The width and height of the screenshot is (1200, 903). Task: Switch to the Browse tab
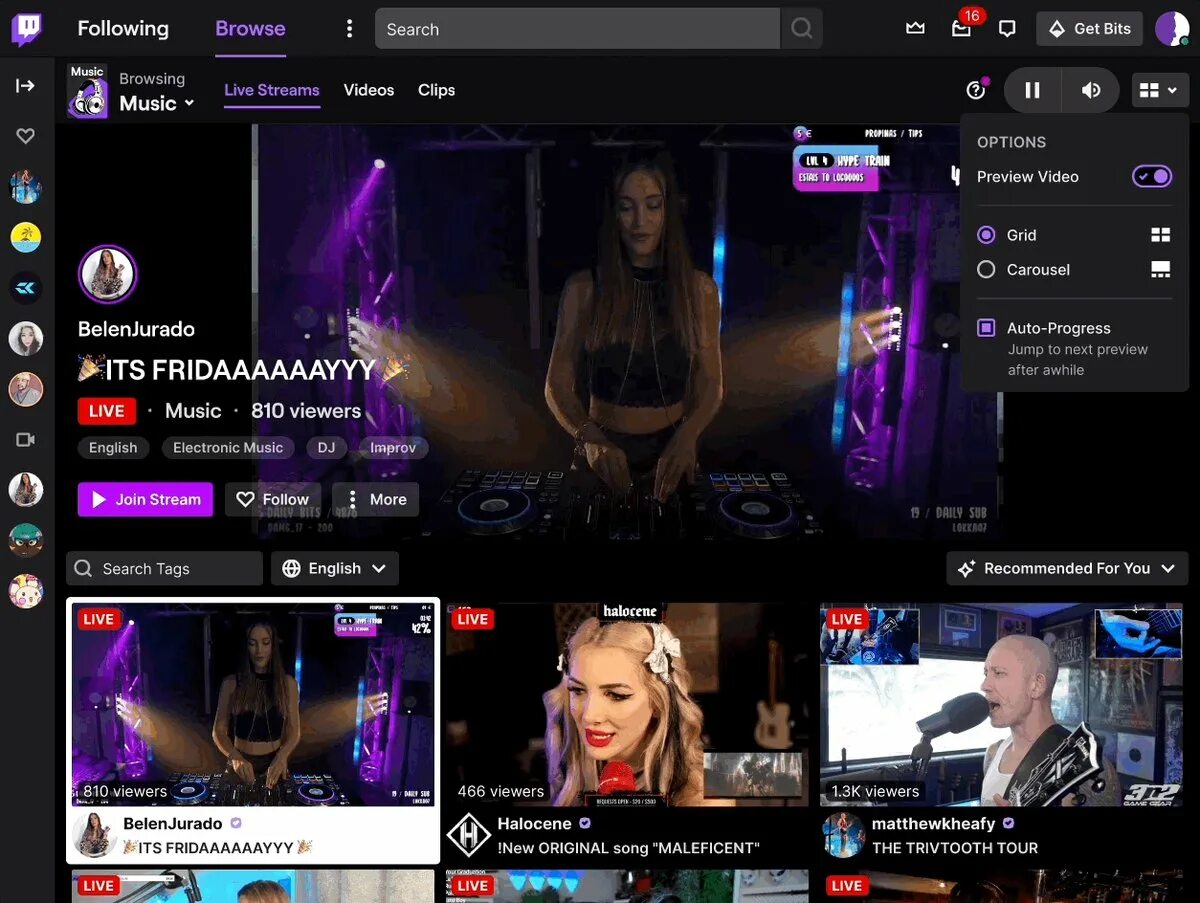(x=250, y=29)
